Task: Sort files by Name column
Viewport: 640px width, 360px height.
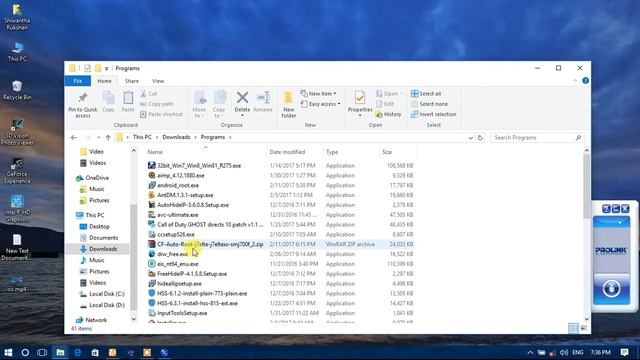Action: pyautogui.click(x=205, y=152)
